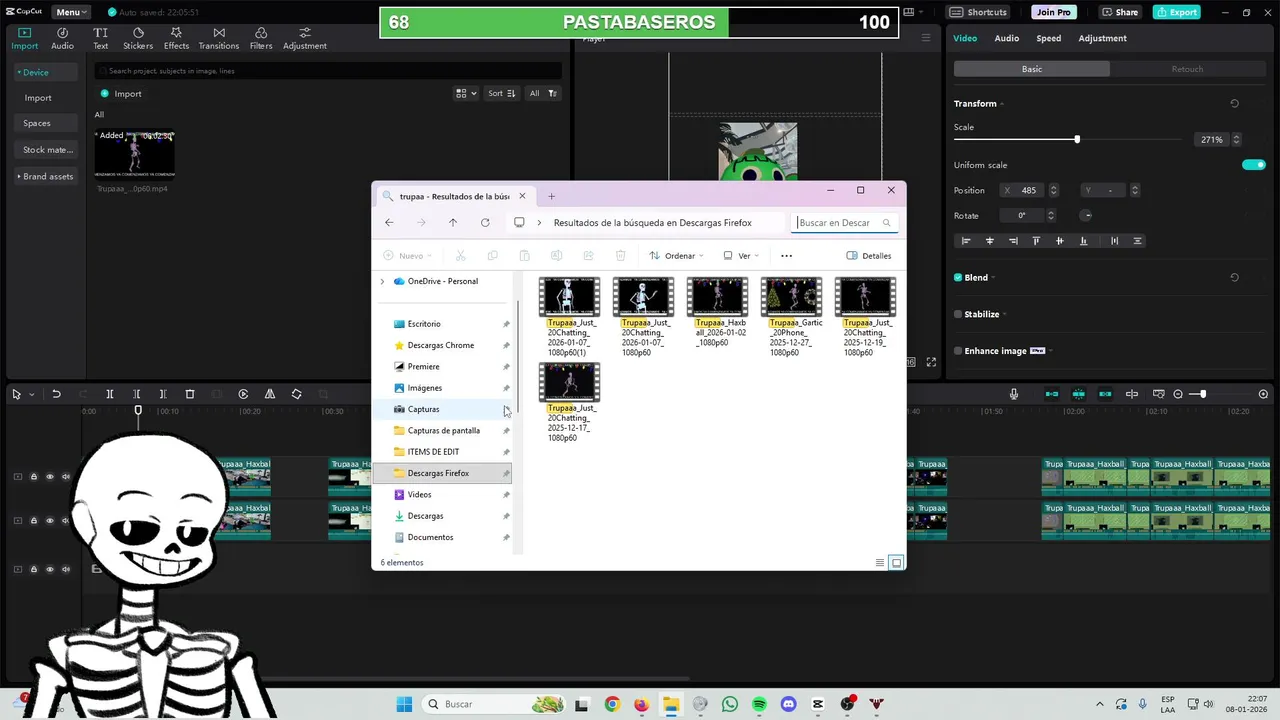The width and height of the screenshot is (1280, 720).
Task: Open the selection tool dropdown arrow in timeline
Action: [x=31, y=394]
